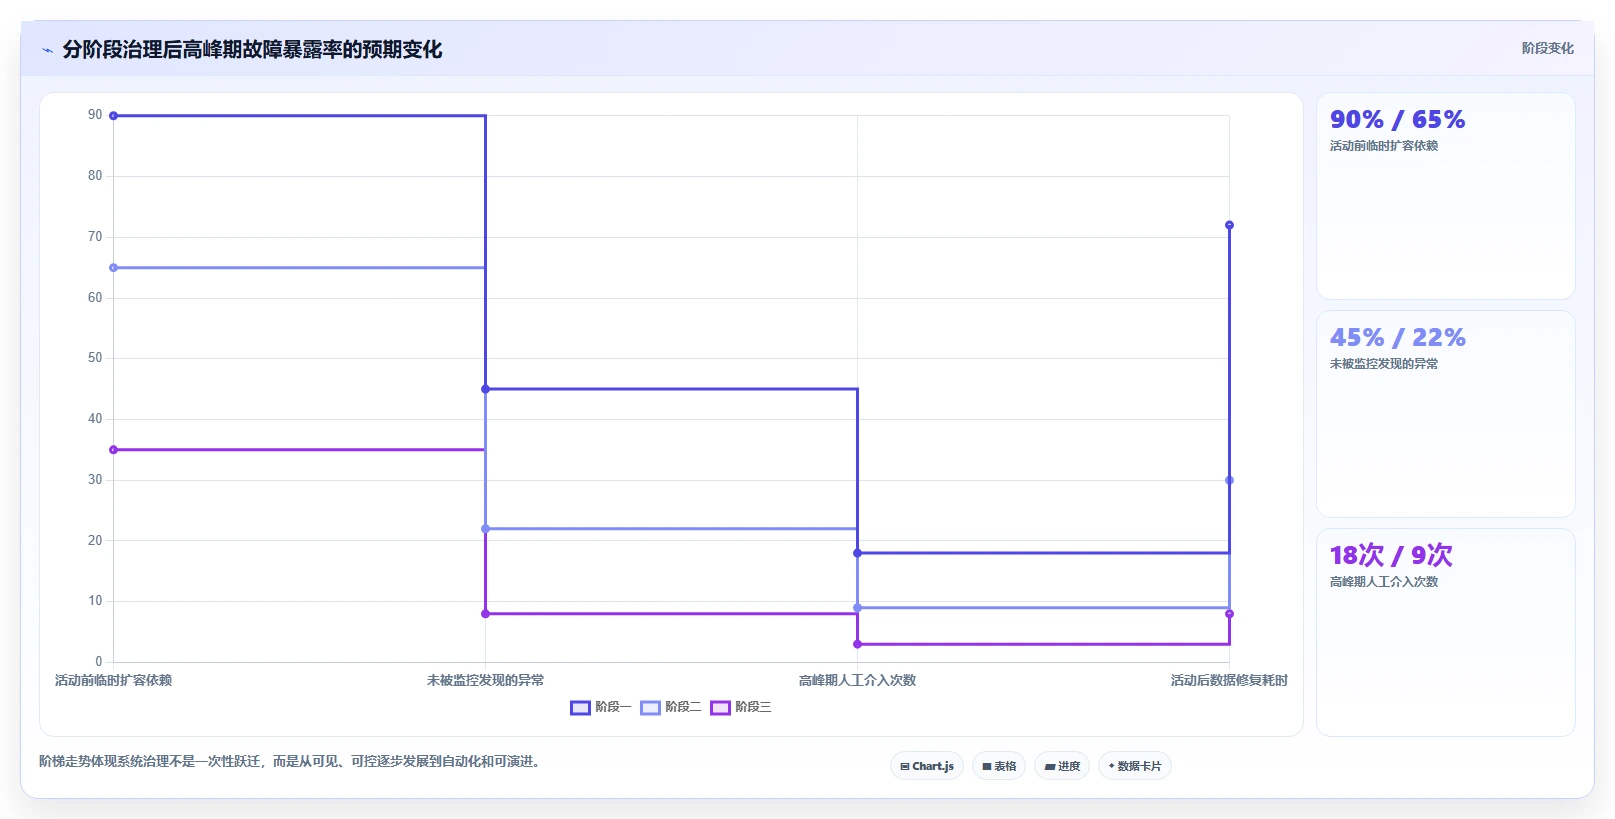Click the 高峰期人工介入次数 x-axis label

click(857, 680)
